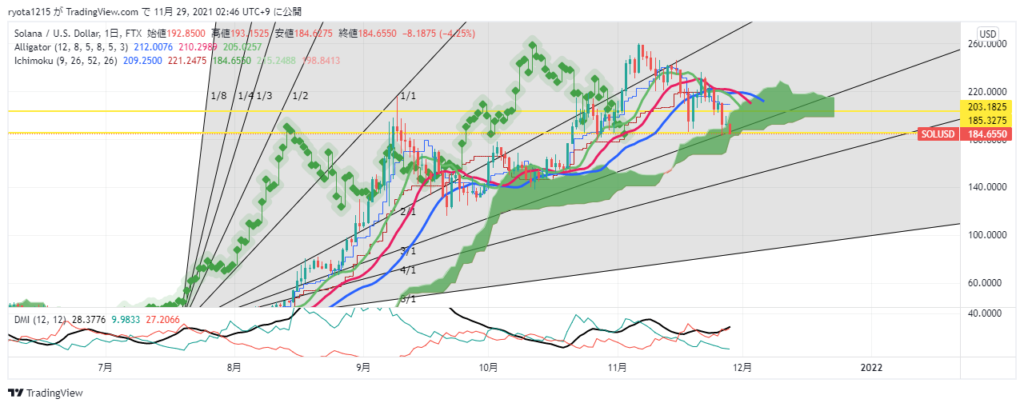Viewport: 1024px width, 407px height.
Task: Click the 100.0000 level on price scale
Action: click(987, 235)
